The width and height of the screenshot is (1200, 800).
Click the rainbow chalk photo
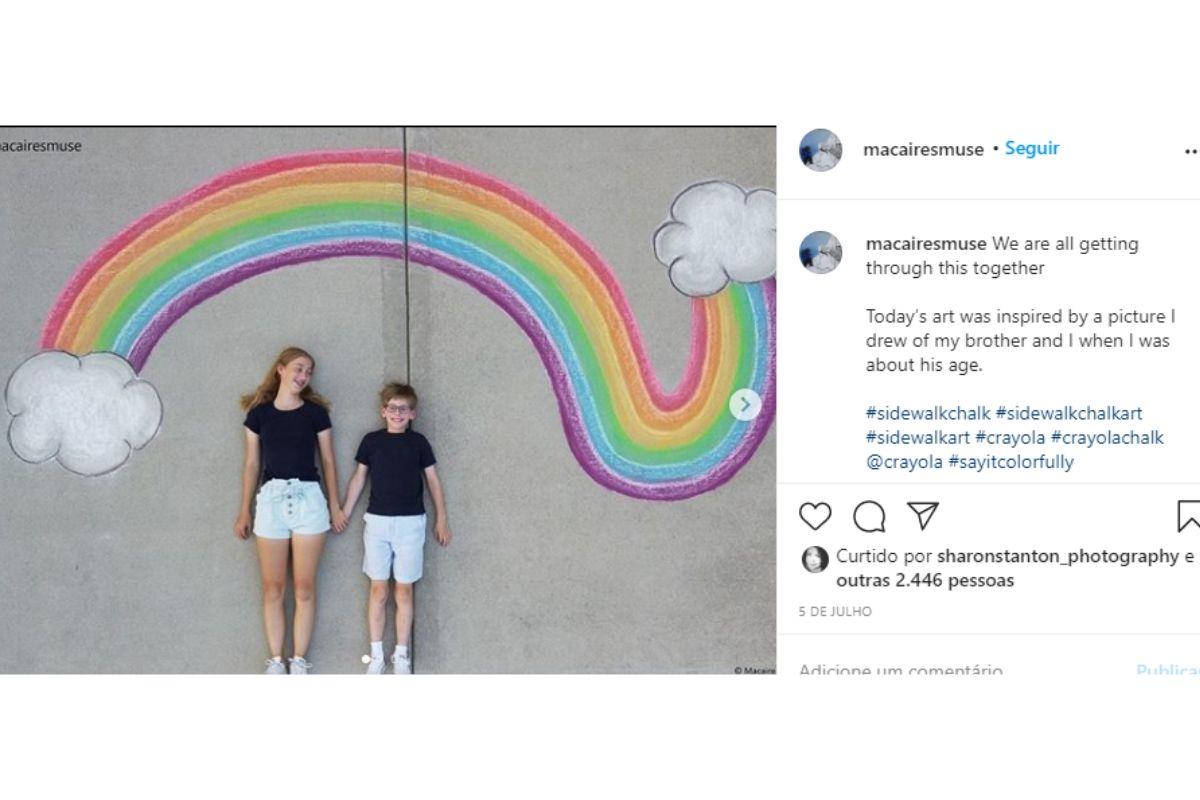[x=388, y=400]
